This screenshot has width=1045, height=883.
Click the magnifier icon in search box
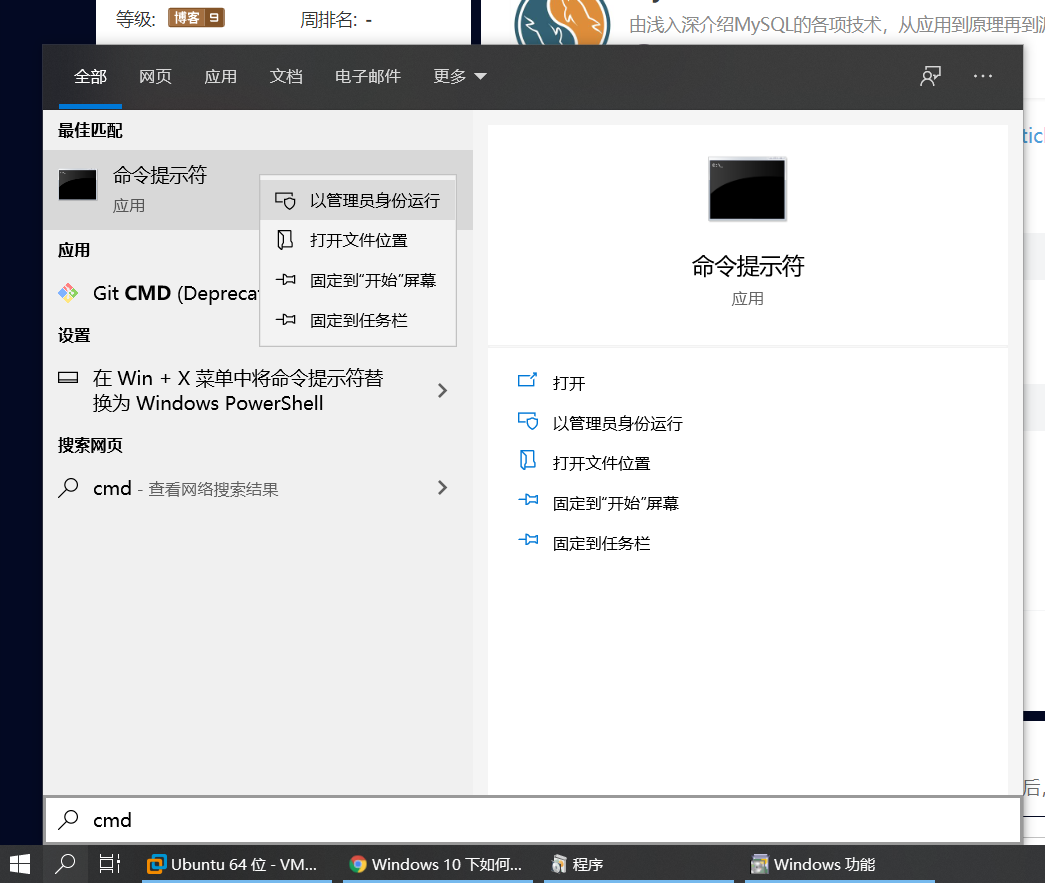tap(68, 820)
